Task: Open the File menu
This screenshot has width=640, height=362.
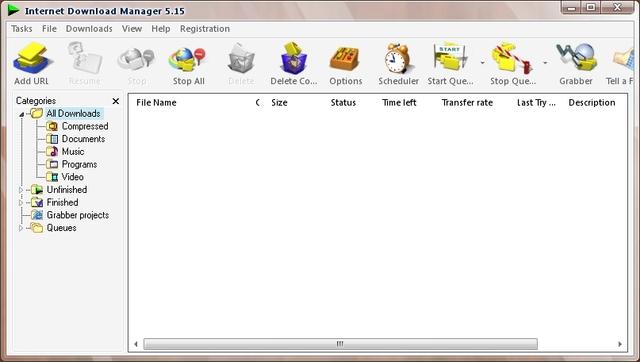Action: pyautogui.click(x=49, y=29)
